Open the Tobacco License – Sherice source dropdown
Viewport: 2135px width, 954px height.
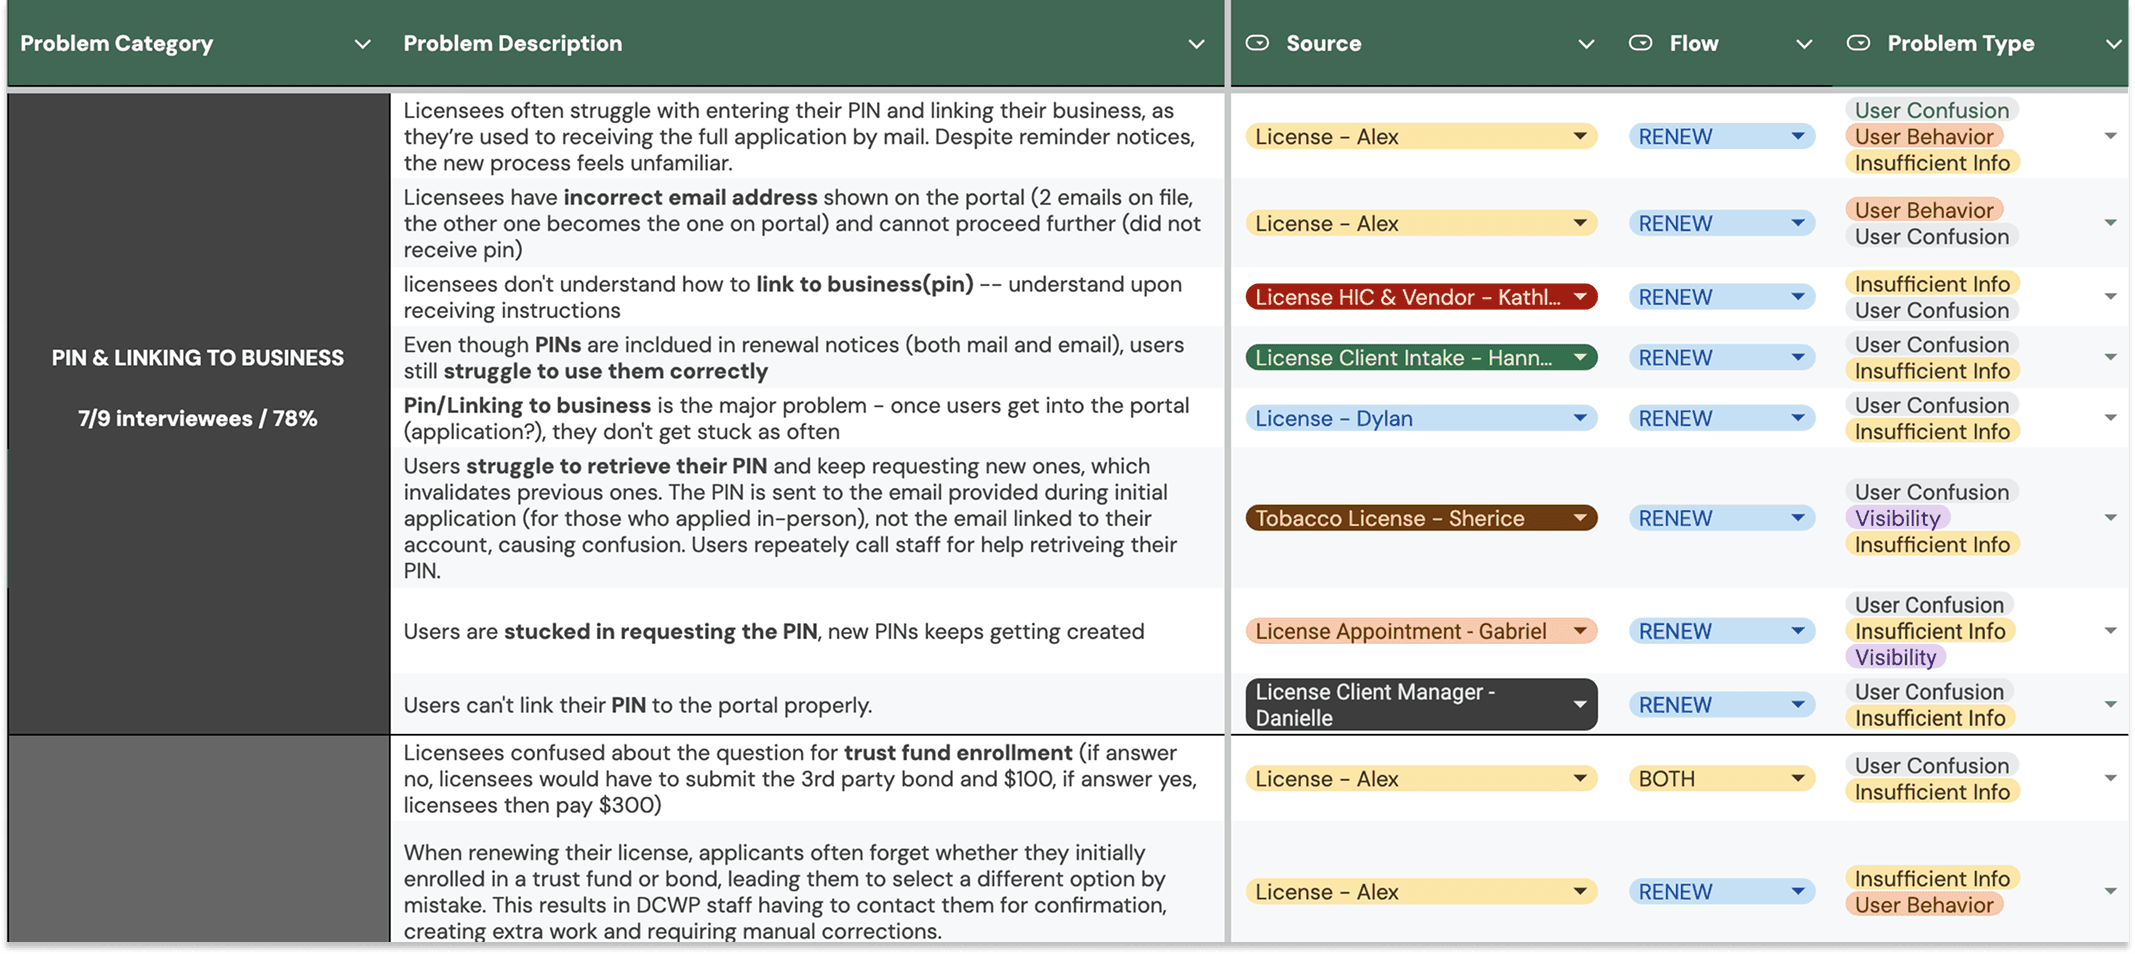[x=1421, y=518]
